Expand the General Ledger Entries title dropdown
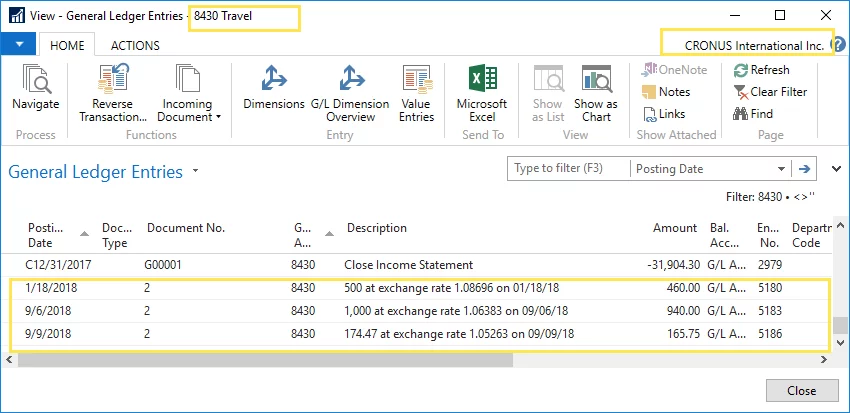The width and height of the screenshot is (850, 413). [196, 171]
